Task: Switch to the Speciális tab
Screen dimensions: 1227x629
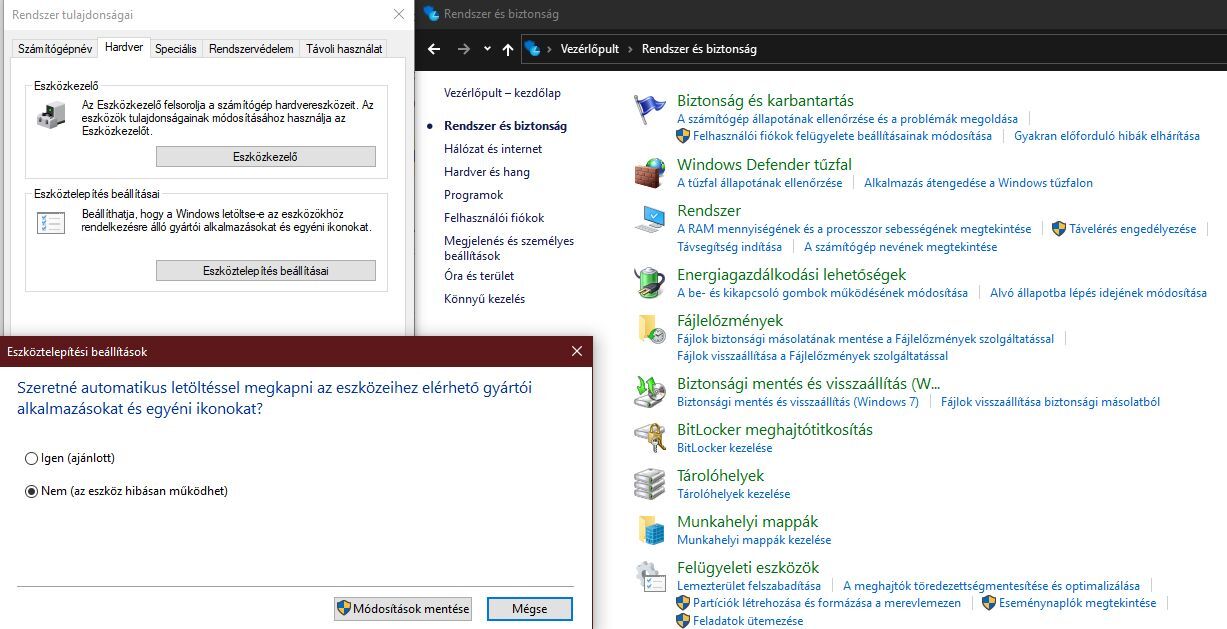Action: point(176,48)
